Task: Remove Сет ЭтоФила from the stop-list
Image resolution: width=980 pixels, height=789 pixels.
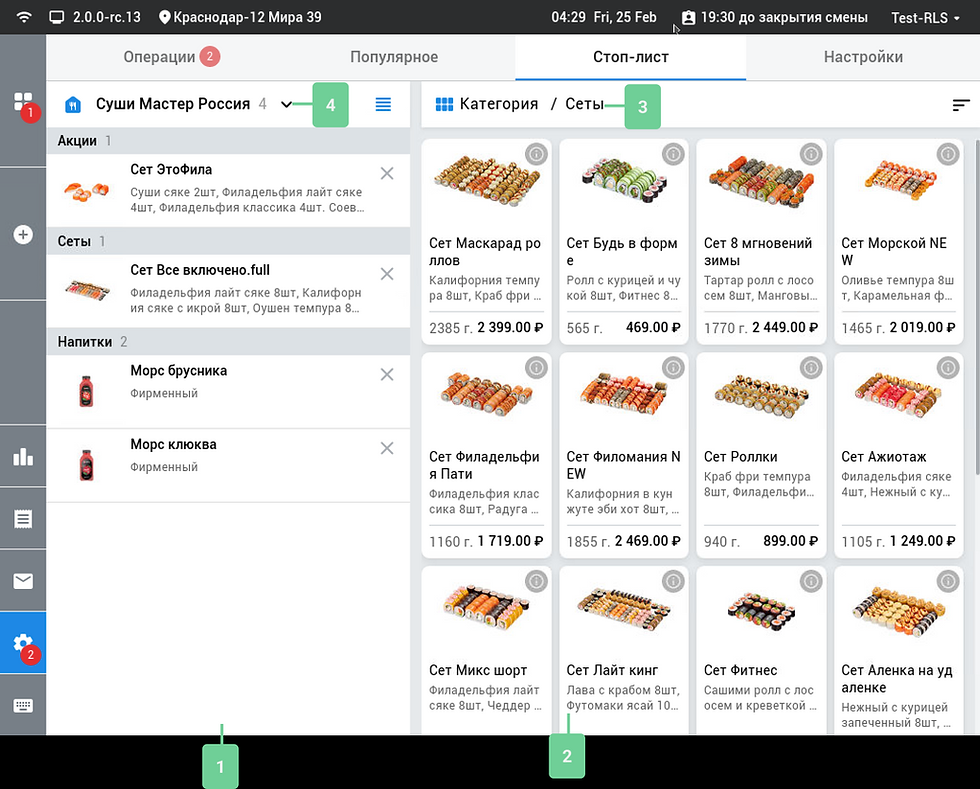Action: point(387,174)
